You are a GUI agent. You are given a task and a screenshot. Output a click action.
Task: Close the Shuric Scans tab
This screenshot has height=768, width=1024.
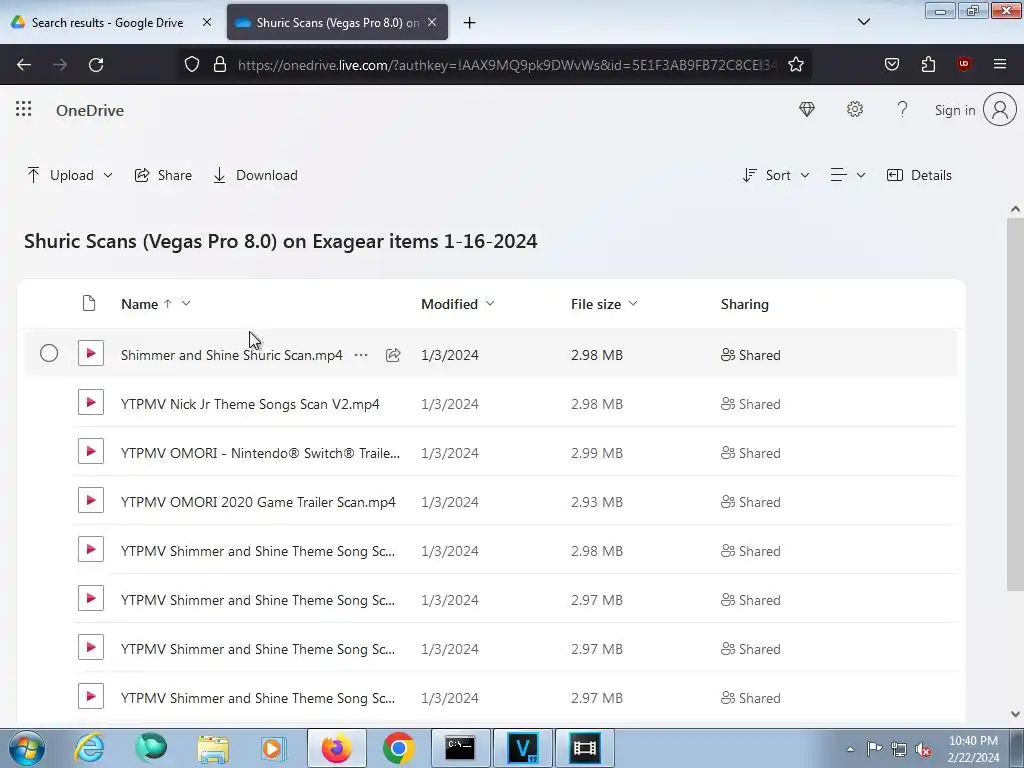coord(432,22)
